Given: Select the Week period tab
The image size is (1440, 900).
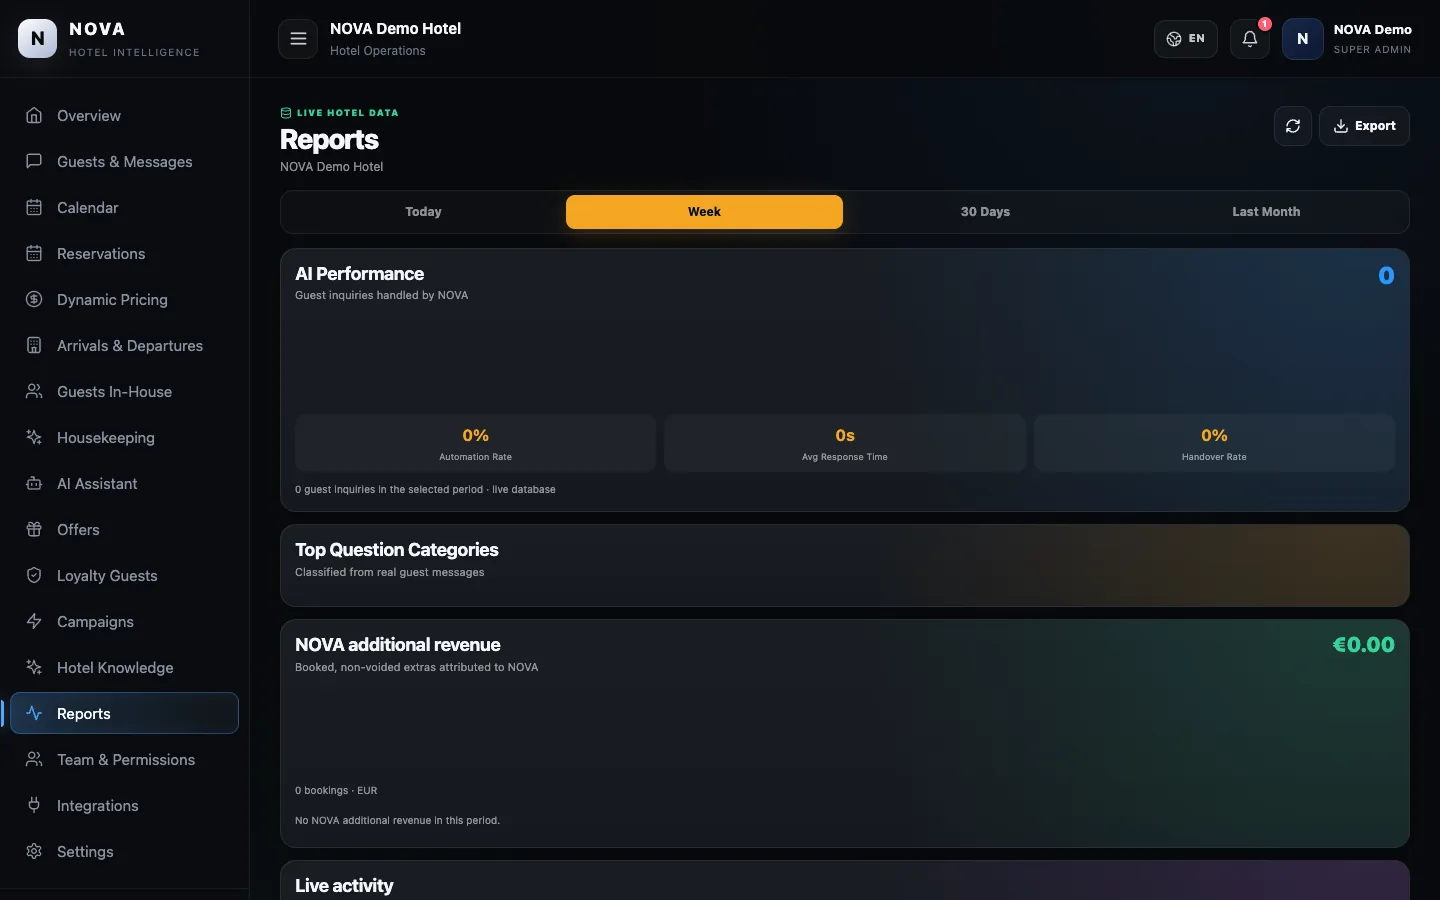Looking at the screenshot, I should click(x=704, y=212).
